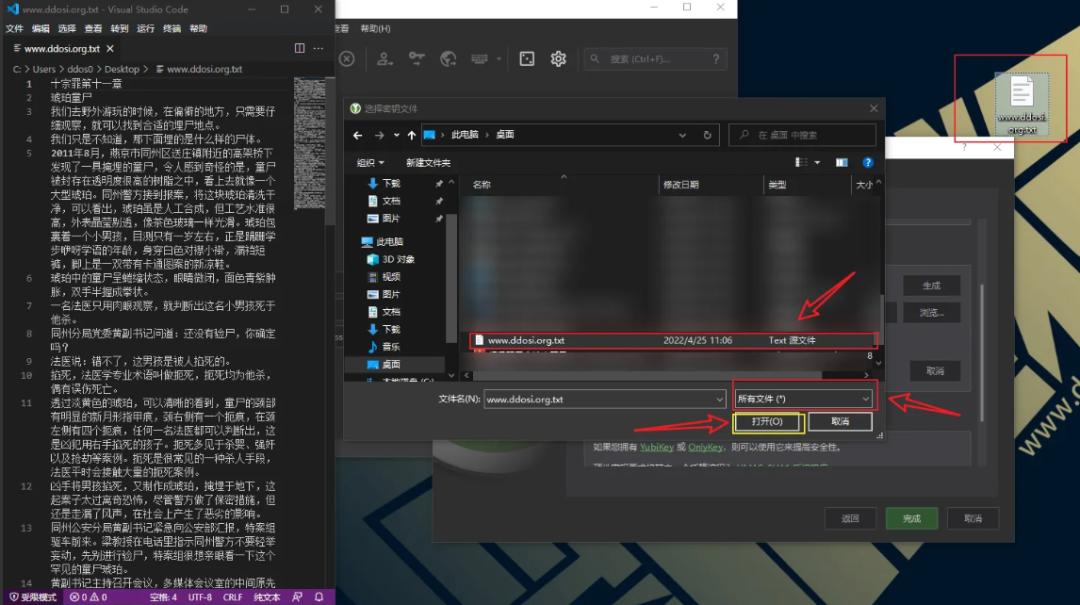Click the green 完成 button

click(912, 518)
